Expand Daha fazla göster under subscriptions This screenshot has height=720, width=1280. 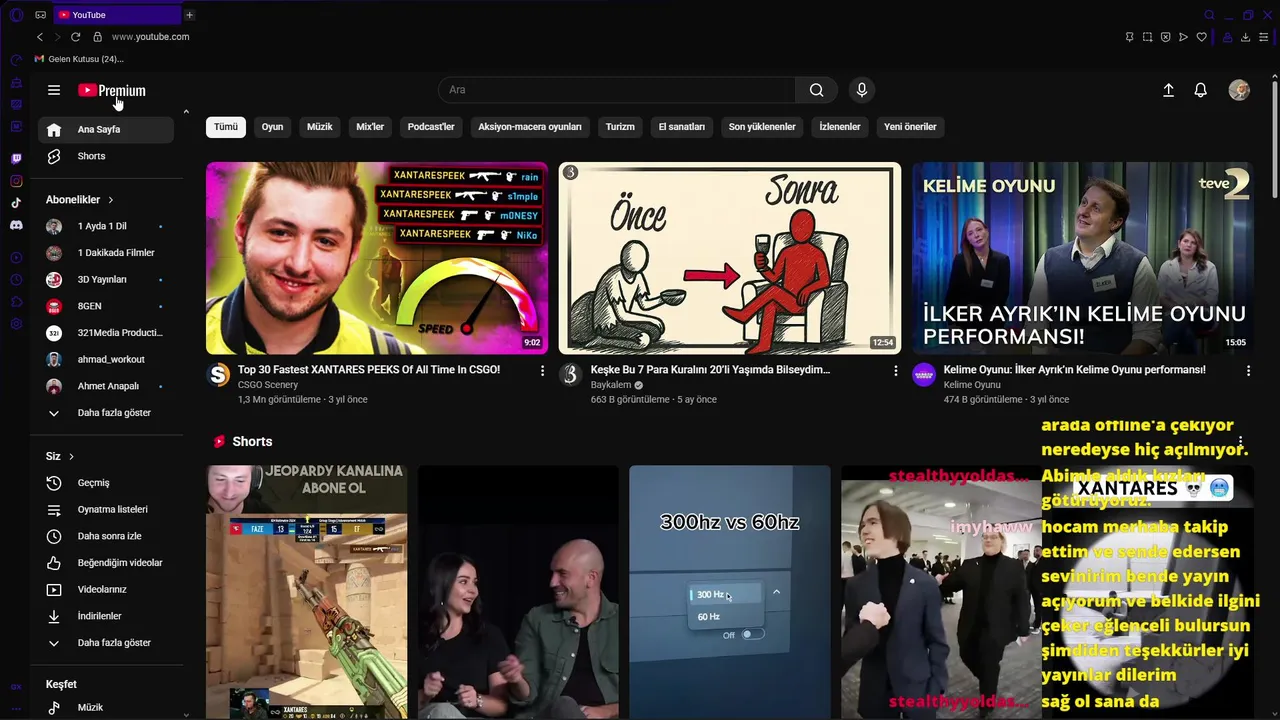tap(106, 413)
